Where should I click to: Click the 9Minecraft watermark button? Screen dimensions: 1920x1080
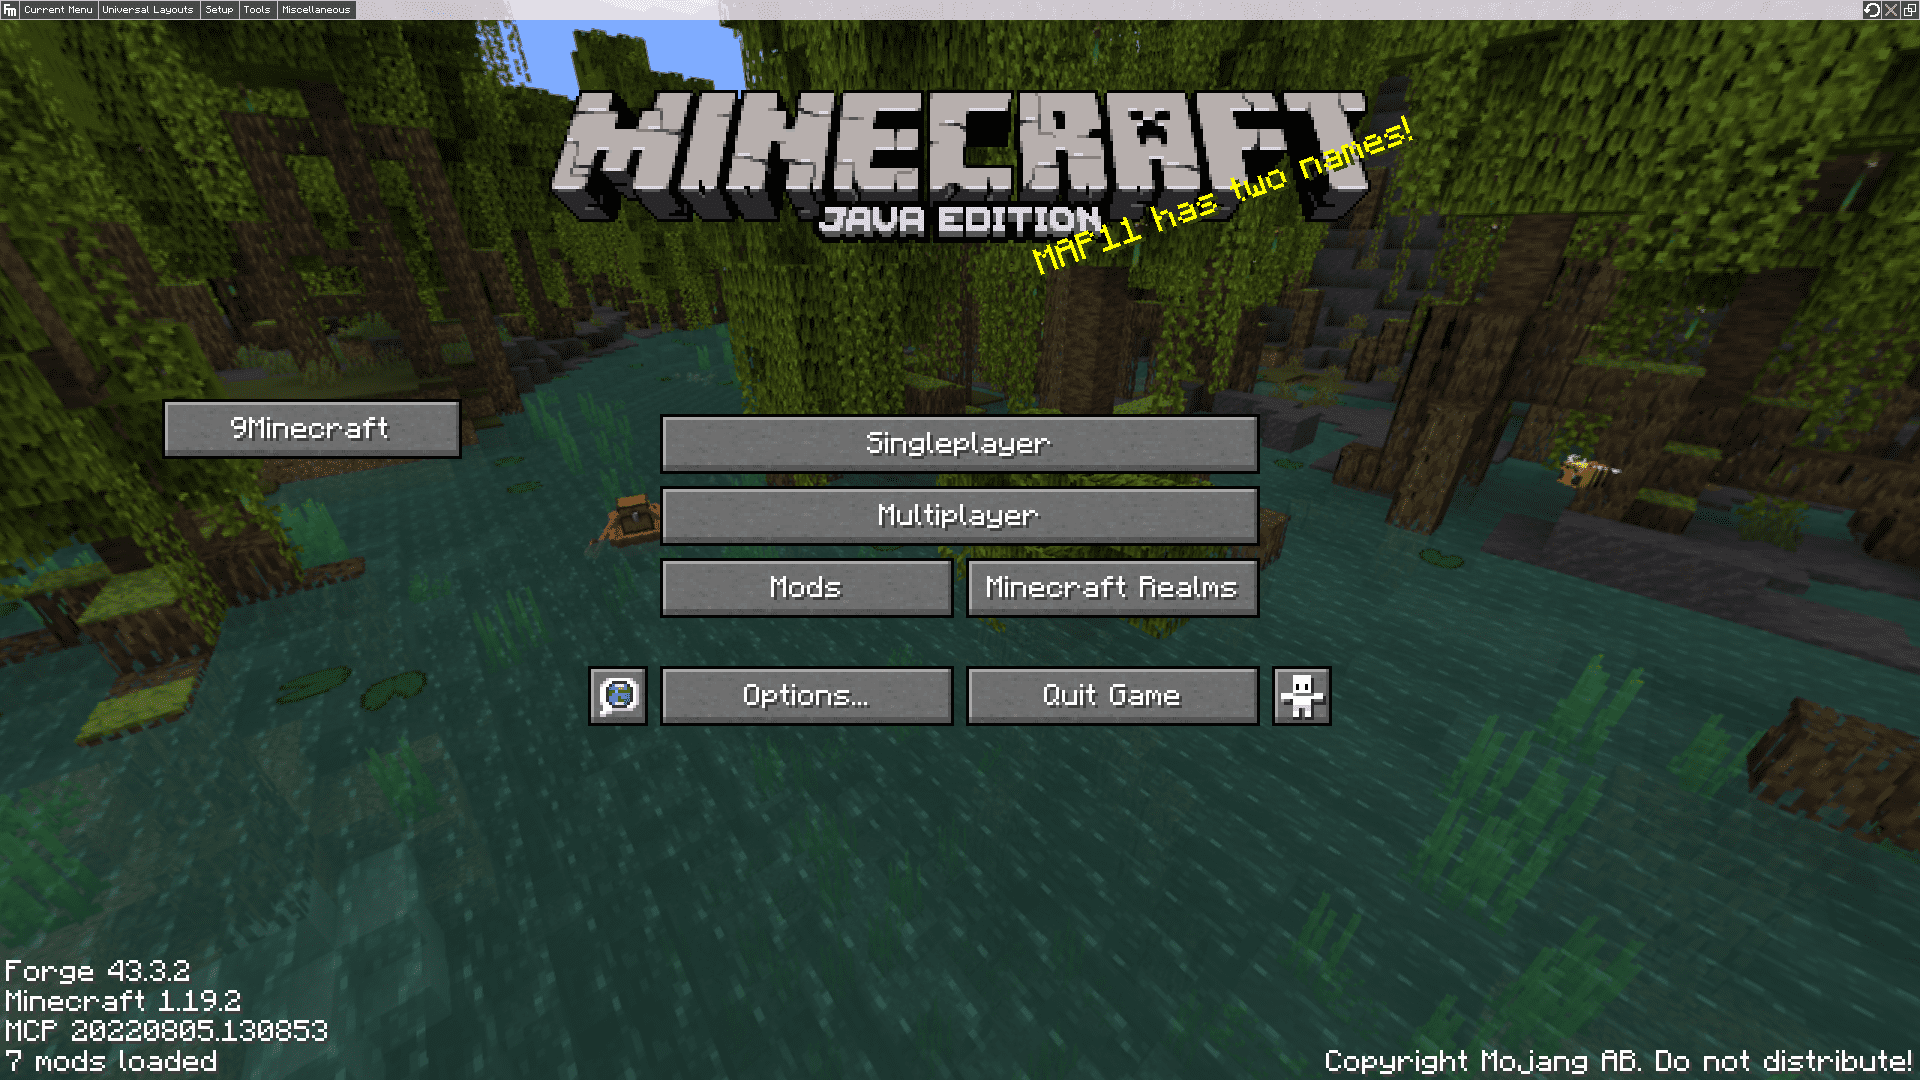point(311,427)
